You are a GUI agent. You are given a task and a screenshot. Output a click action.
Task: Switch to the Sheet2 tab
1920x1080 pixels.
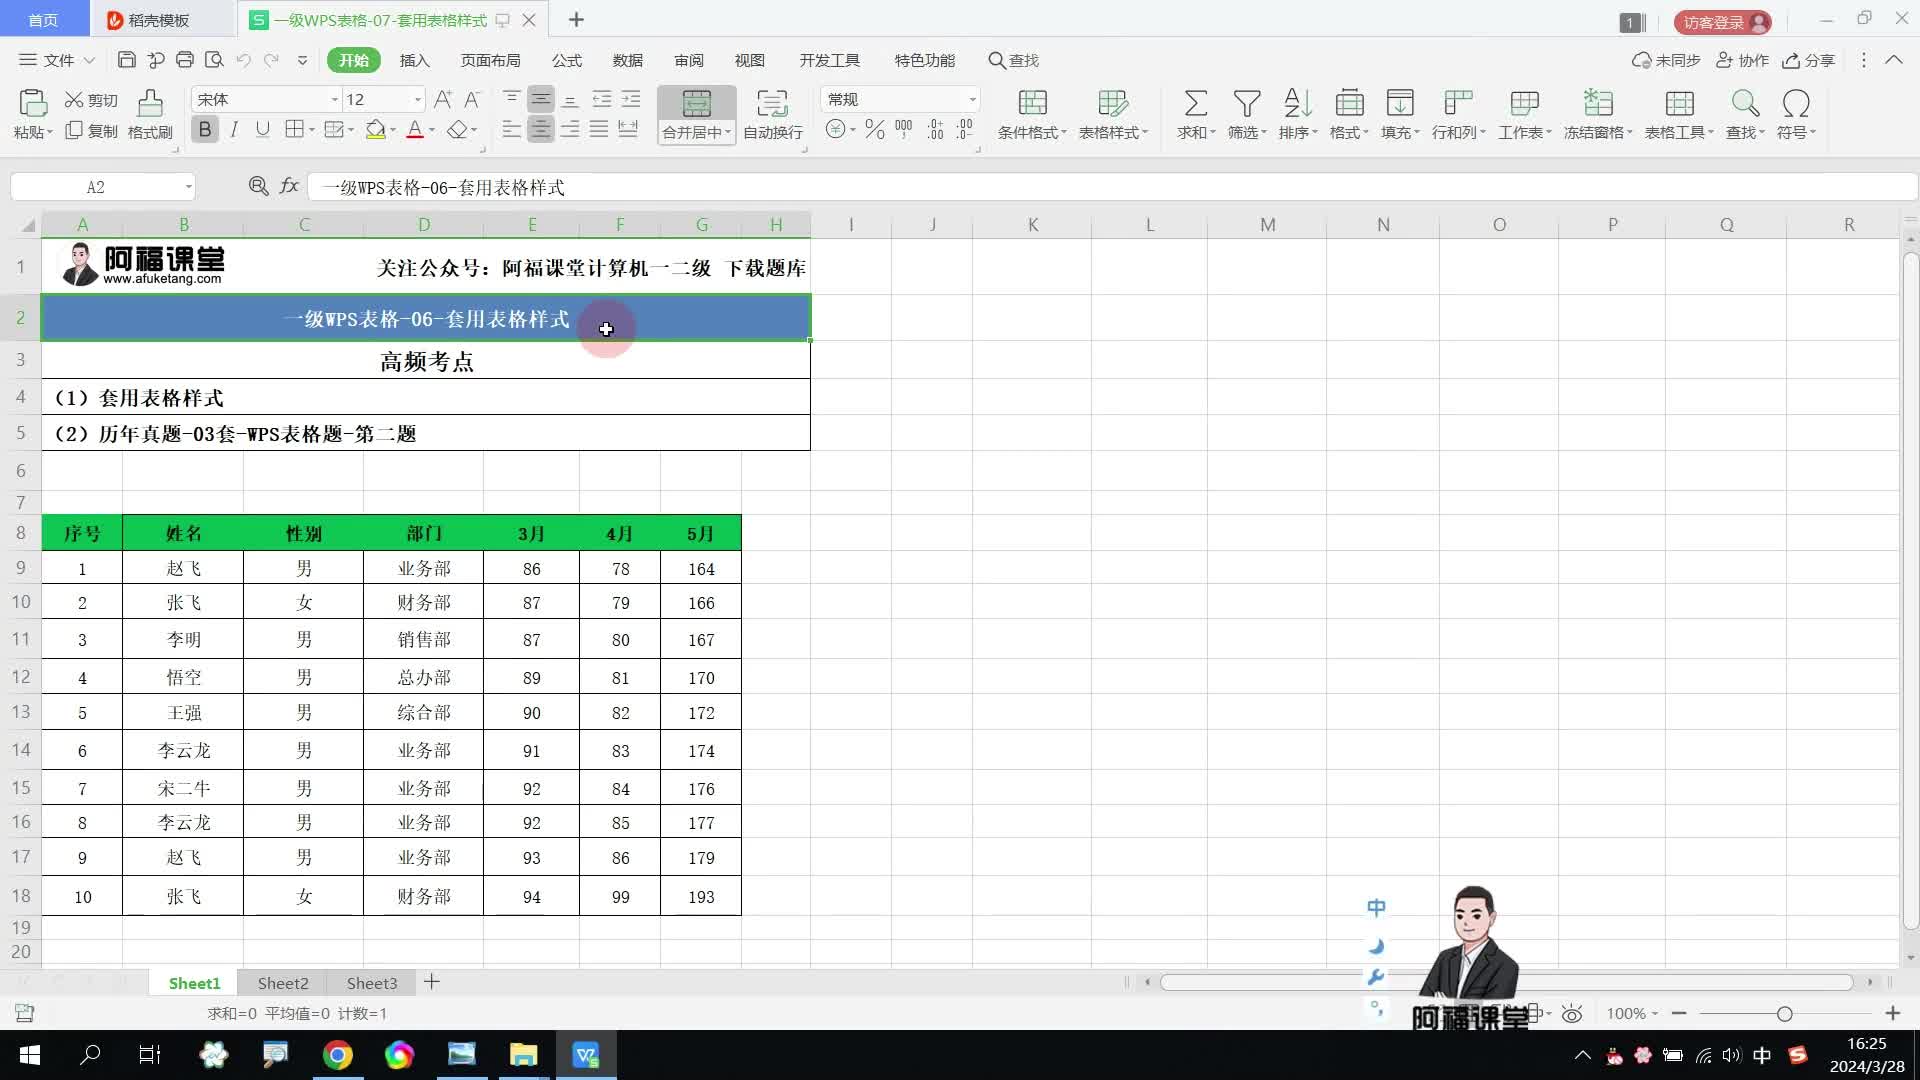click(283, 983)
